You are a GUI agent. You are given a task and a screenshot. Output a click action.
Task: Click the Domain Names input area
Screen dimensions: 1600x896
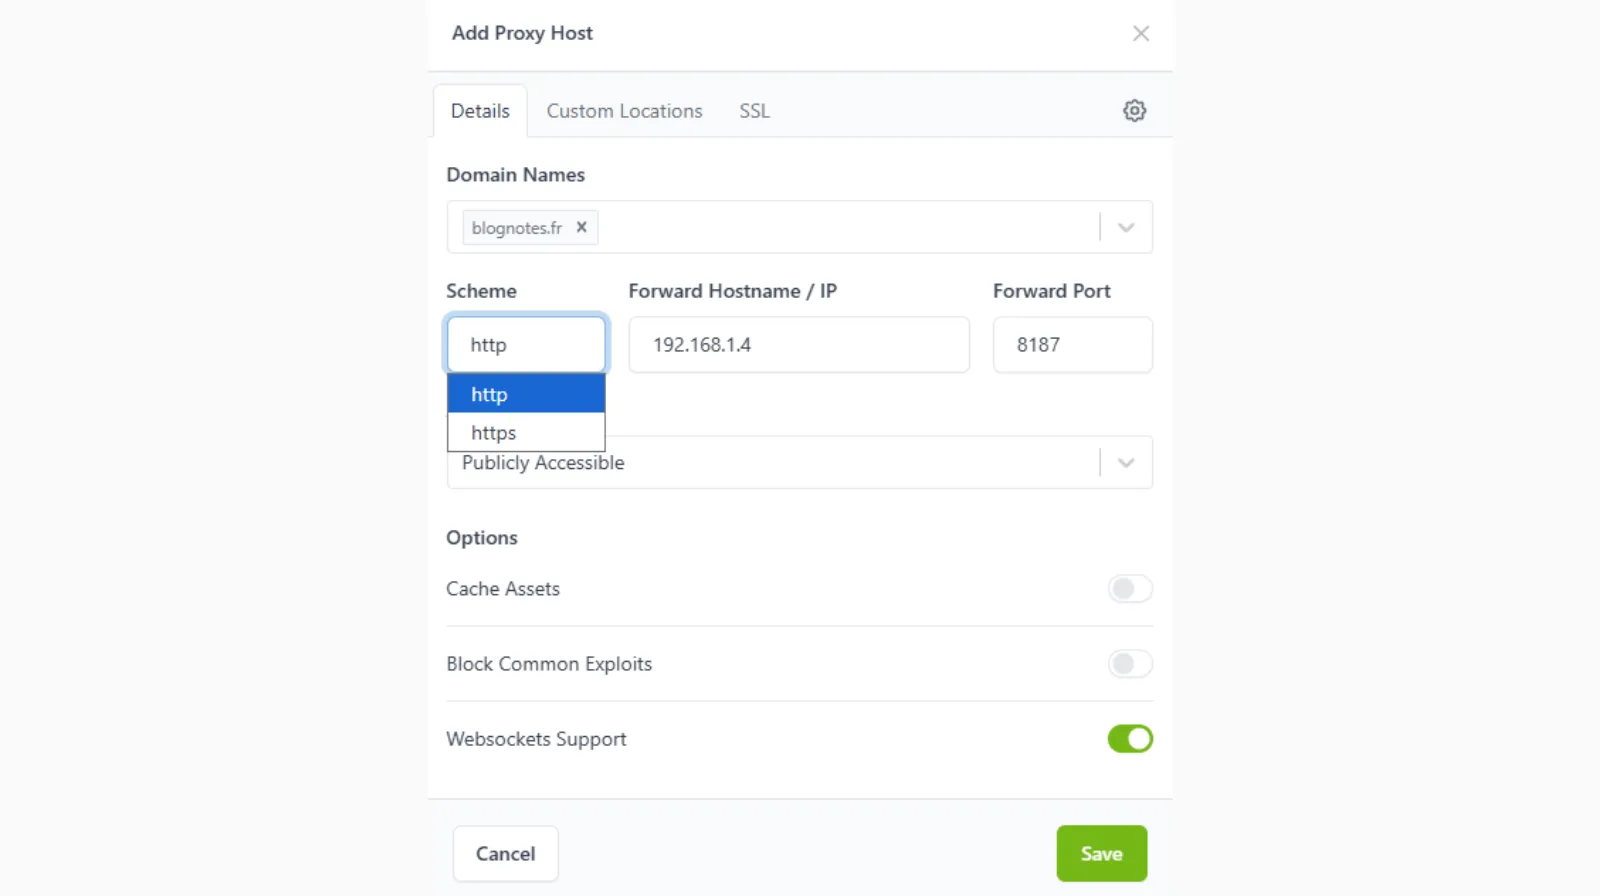click(840, 228)
